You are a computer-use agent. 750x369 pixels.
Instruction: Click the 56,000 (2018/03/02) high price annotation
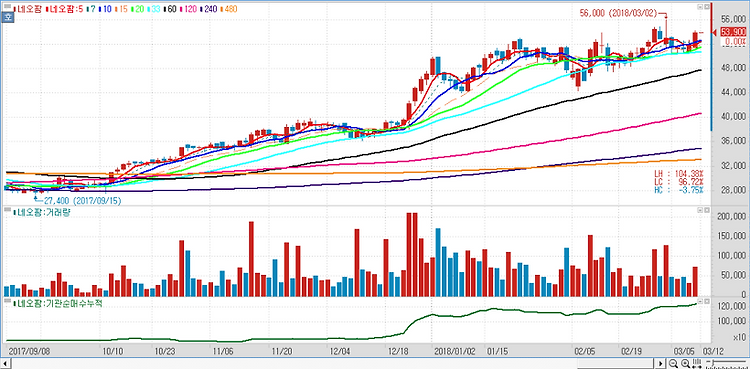(x=617, y=14)
